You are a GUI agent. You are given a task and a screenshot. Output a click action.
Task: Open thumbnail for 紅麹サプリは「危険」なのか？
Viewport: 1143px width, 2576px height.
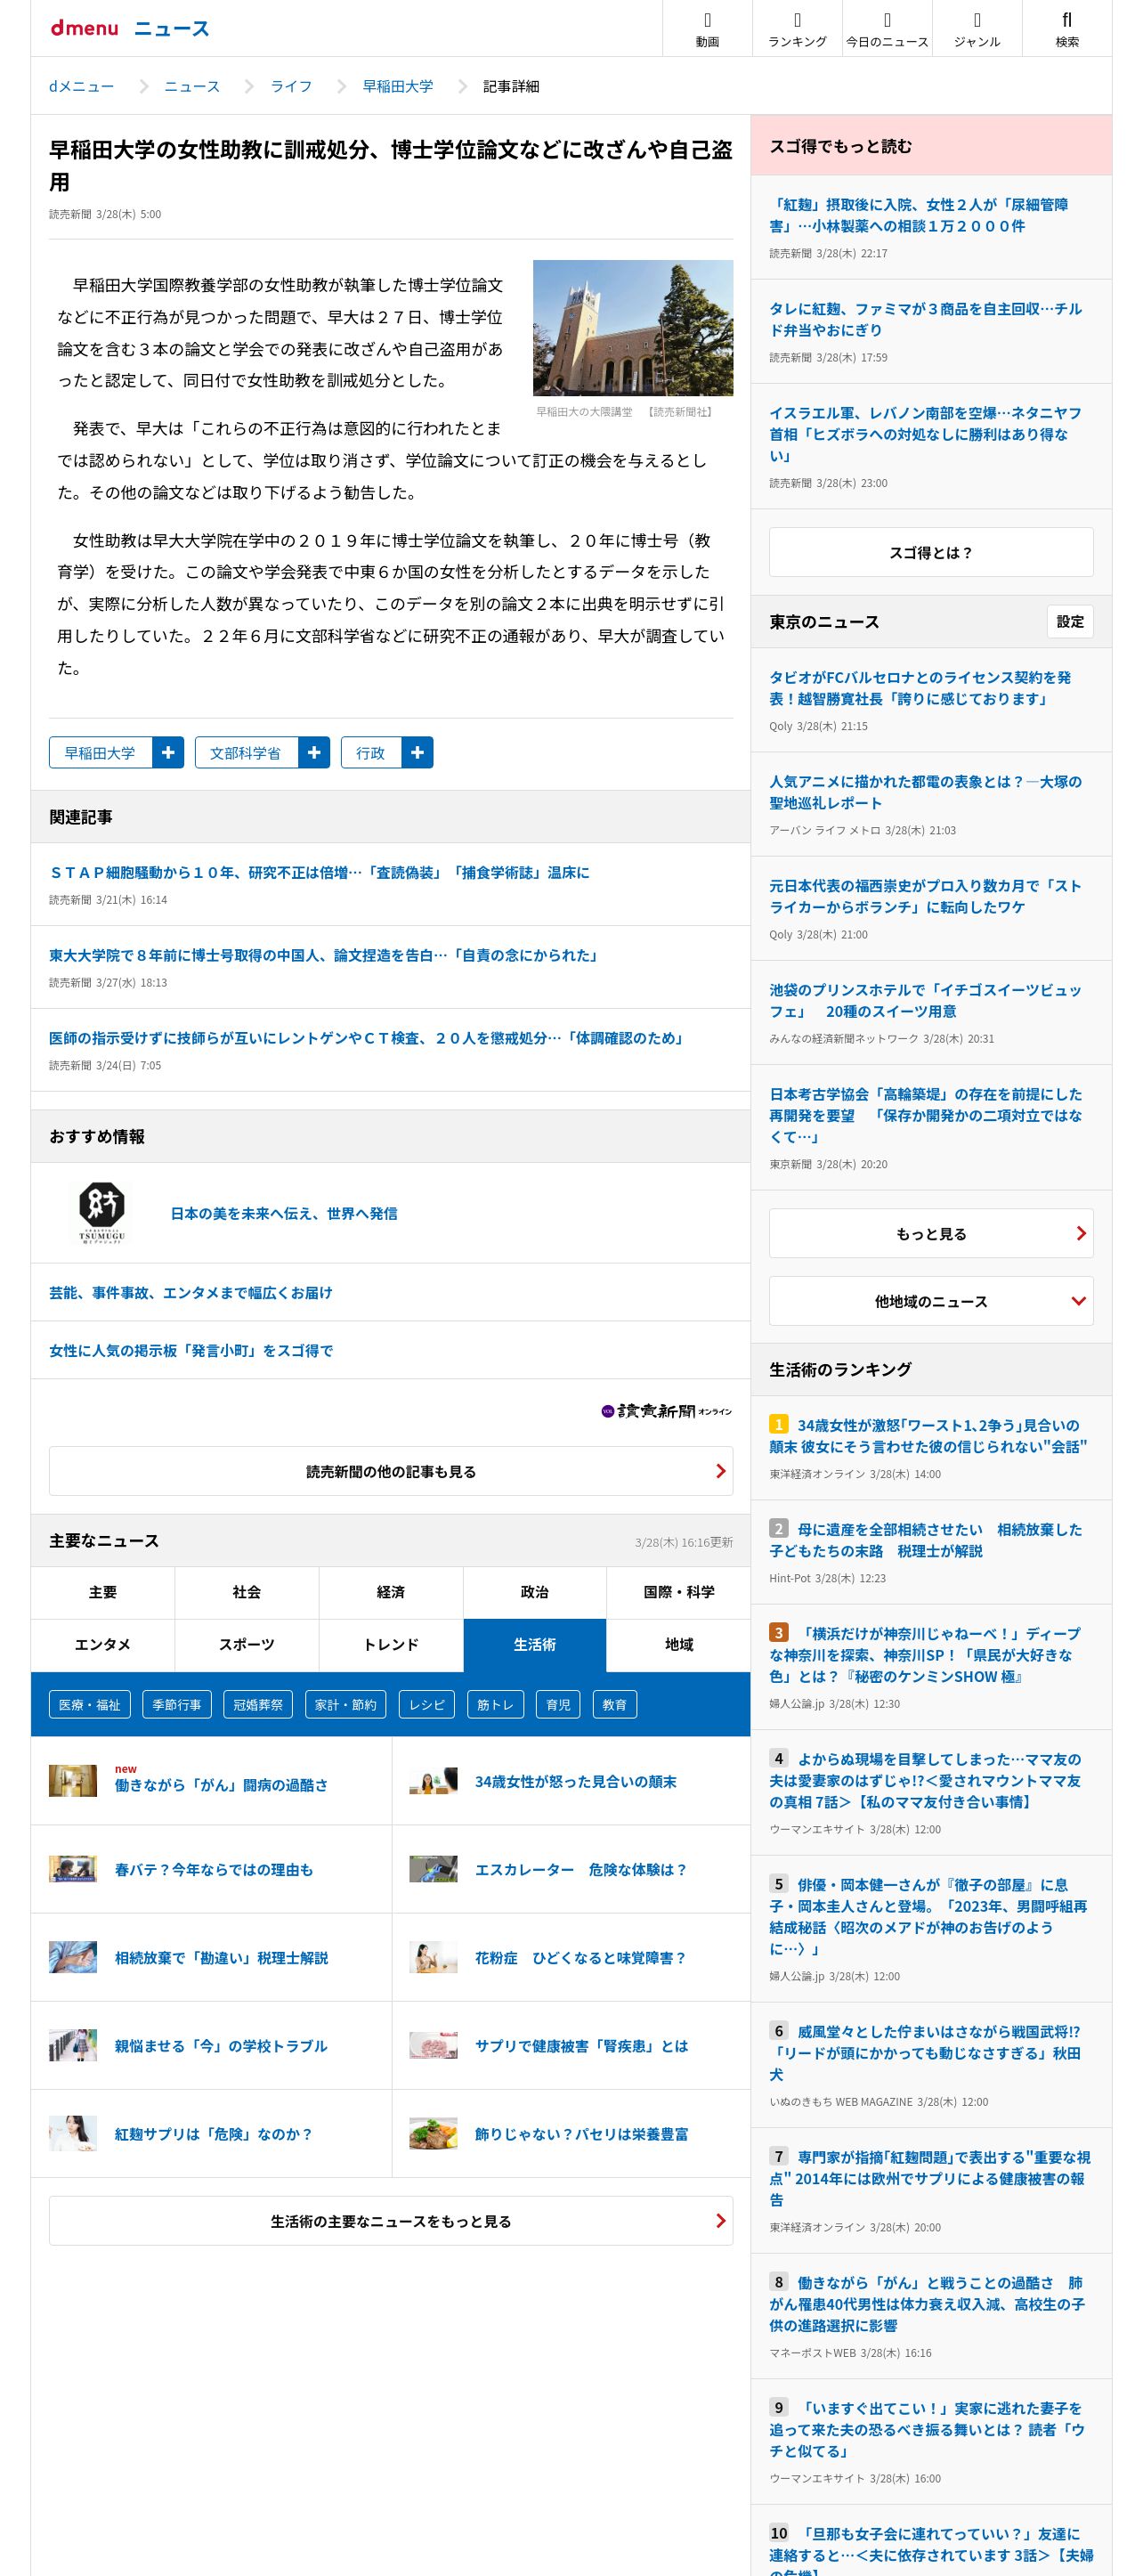point(73,2133)
